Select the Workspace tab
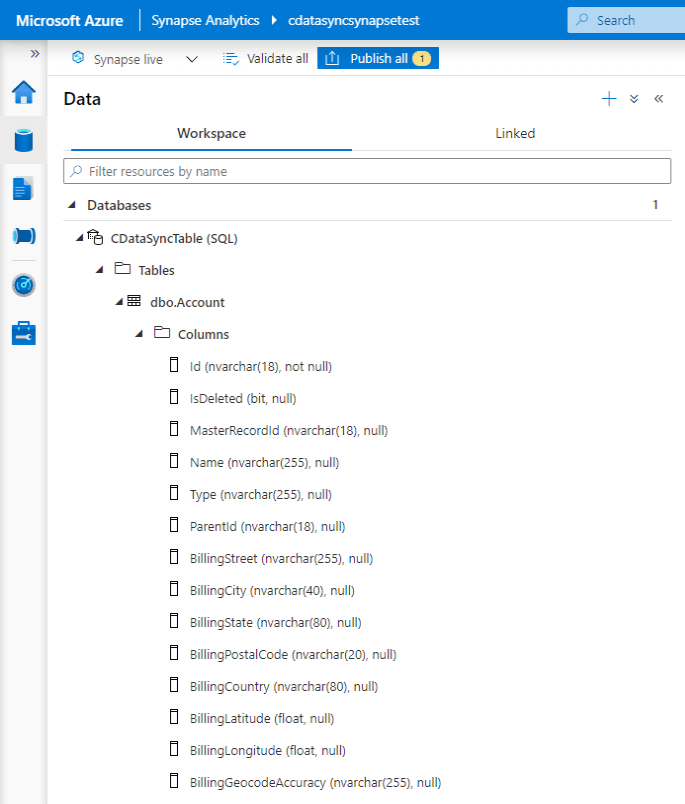The height and width of the screenshot is (804, 685). tap(211, 133)
